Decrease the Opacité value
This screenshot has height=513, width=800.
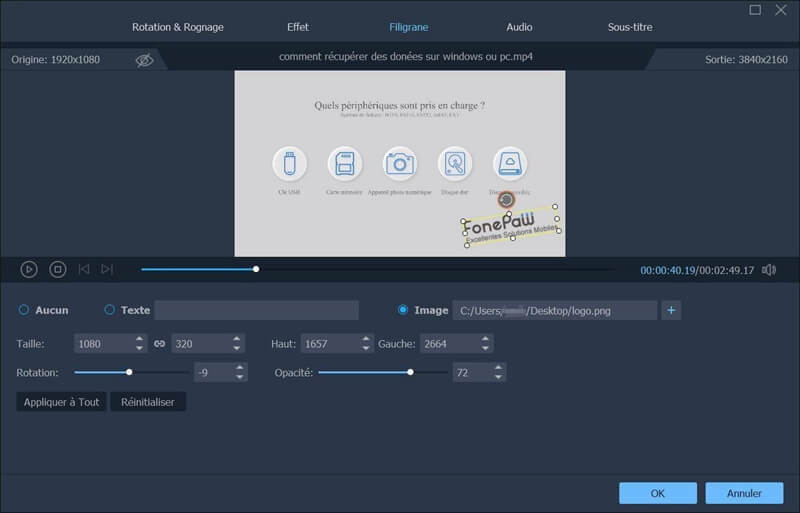click(498, 377)
